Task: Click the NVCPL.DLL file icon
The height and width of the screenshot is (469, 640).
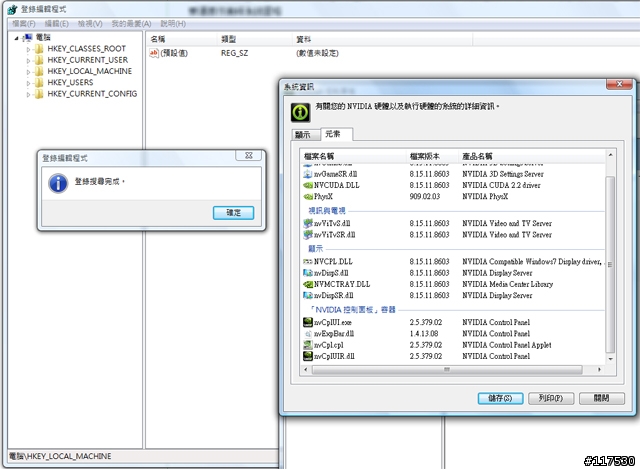Action: [x=308, y=262]
